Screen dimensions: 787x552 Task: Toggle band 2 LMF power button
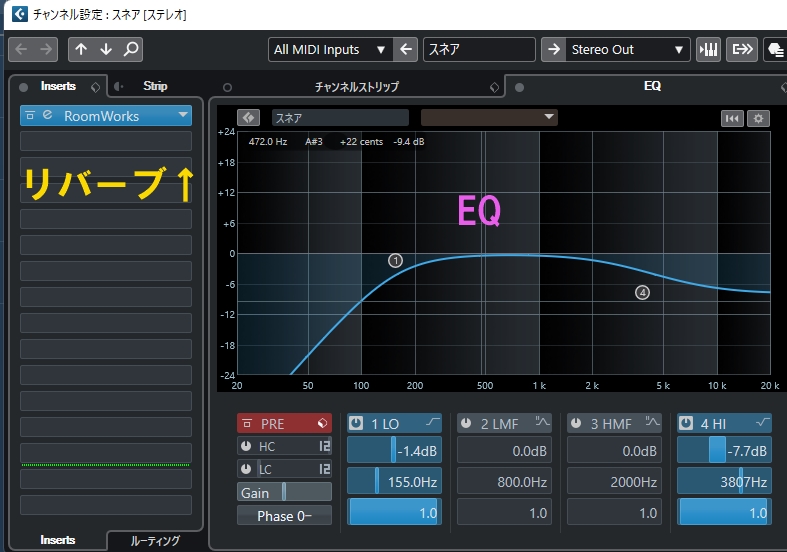(x=466, y=423)
